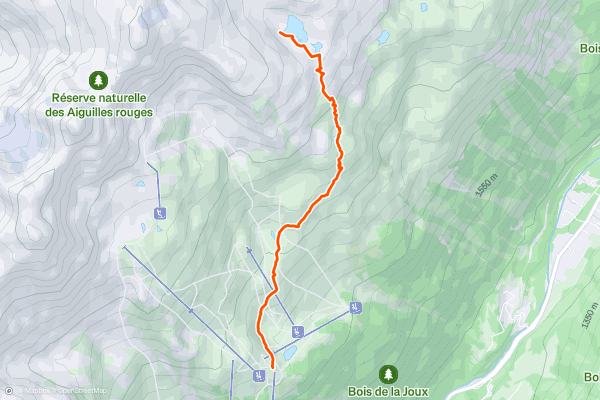600x400 pixels.
Task: Select the easternmost ski lift icon
Action: (x=355, y=308)
